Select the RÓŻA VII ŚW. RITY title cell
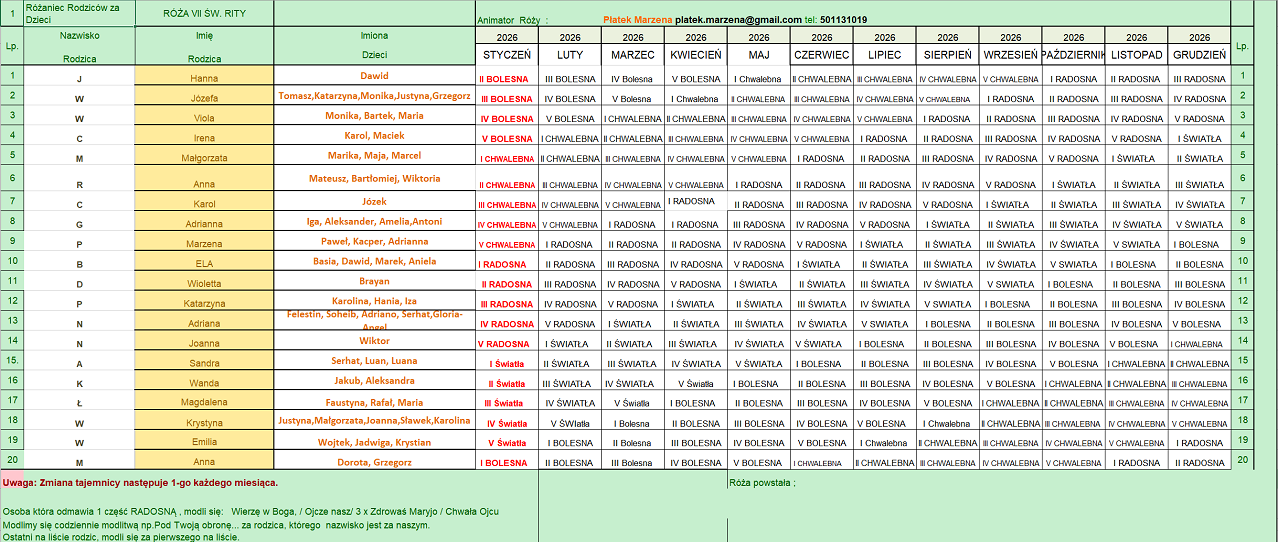Viewport: 1278px width, 542px height. 204,14
